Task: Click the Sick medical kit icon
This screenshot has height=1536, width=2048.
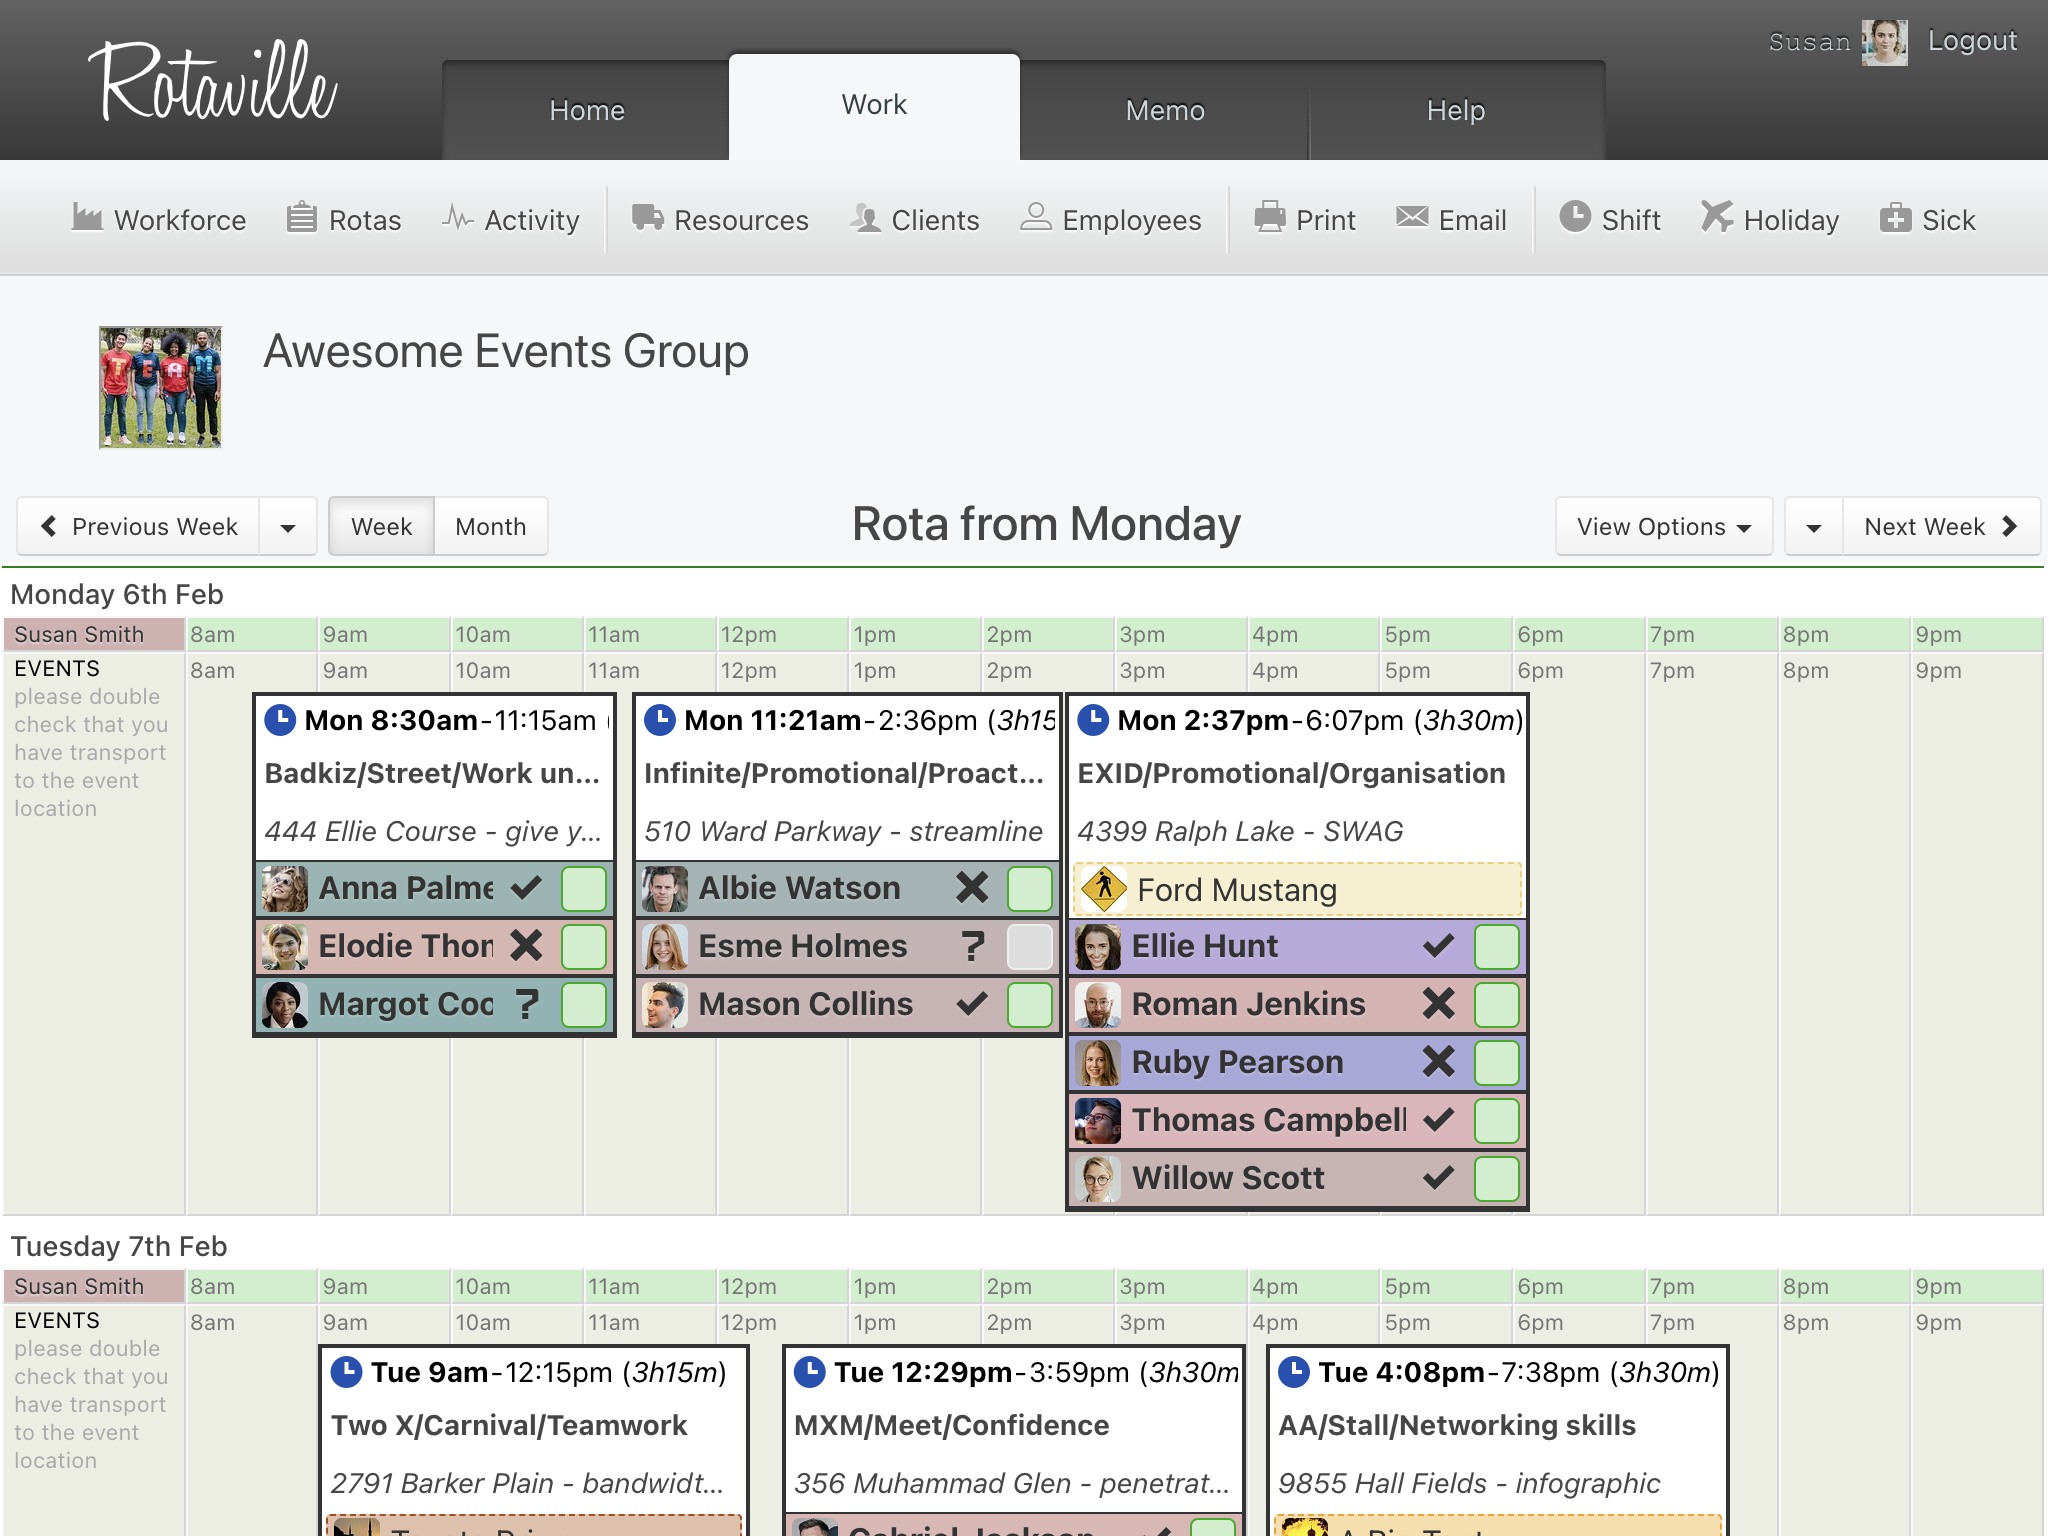Action: (x=1894, y=218)
